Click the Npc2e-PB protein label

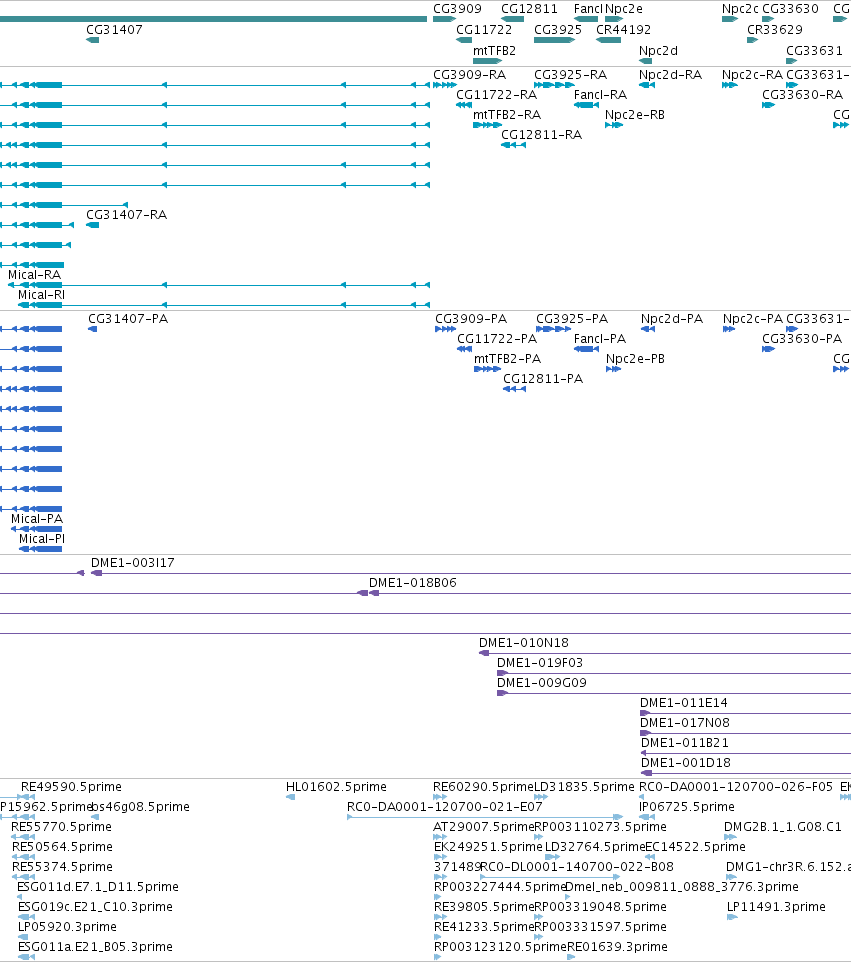[635, 358]
